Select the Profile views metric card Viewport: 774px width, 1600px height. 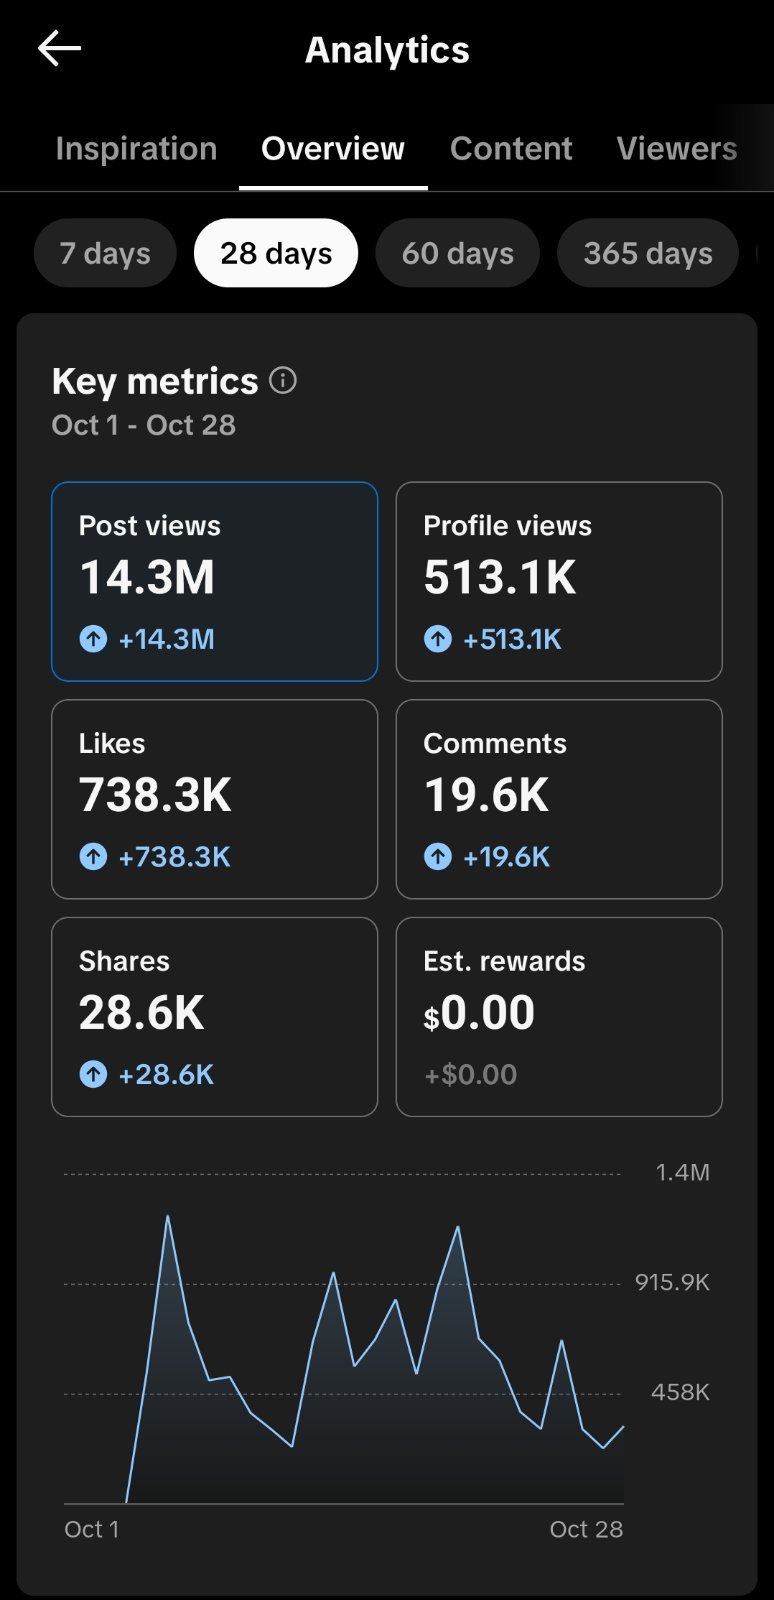tap(559, 581)
